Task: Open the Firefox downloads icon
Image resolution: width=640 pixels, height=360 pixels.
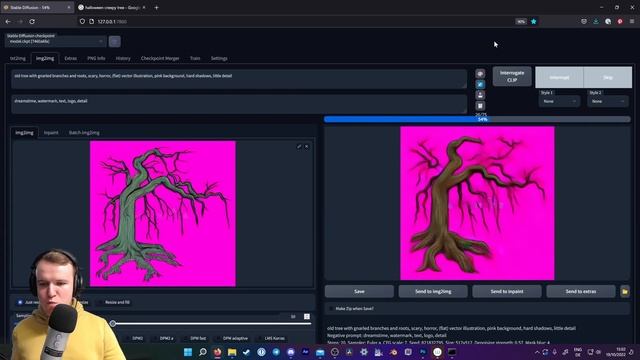Action: coord(596,21)
